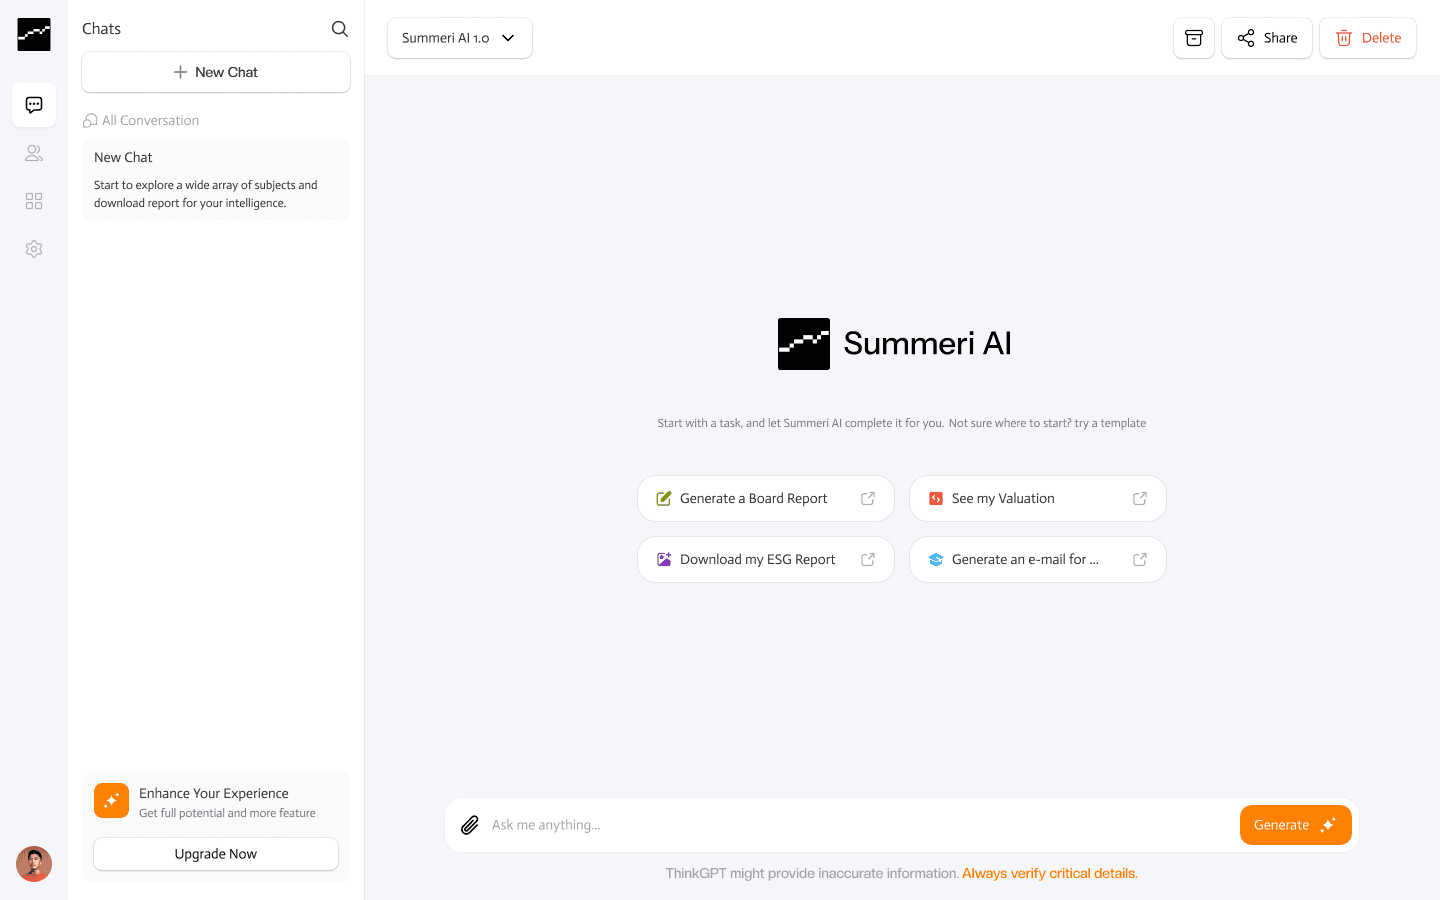Click the 'Start with a task' instruction text
This screenshot has width=1440, height=900.
[x=902, y=423]
